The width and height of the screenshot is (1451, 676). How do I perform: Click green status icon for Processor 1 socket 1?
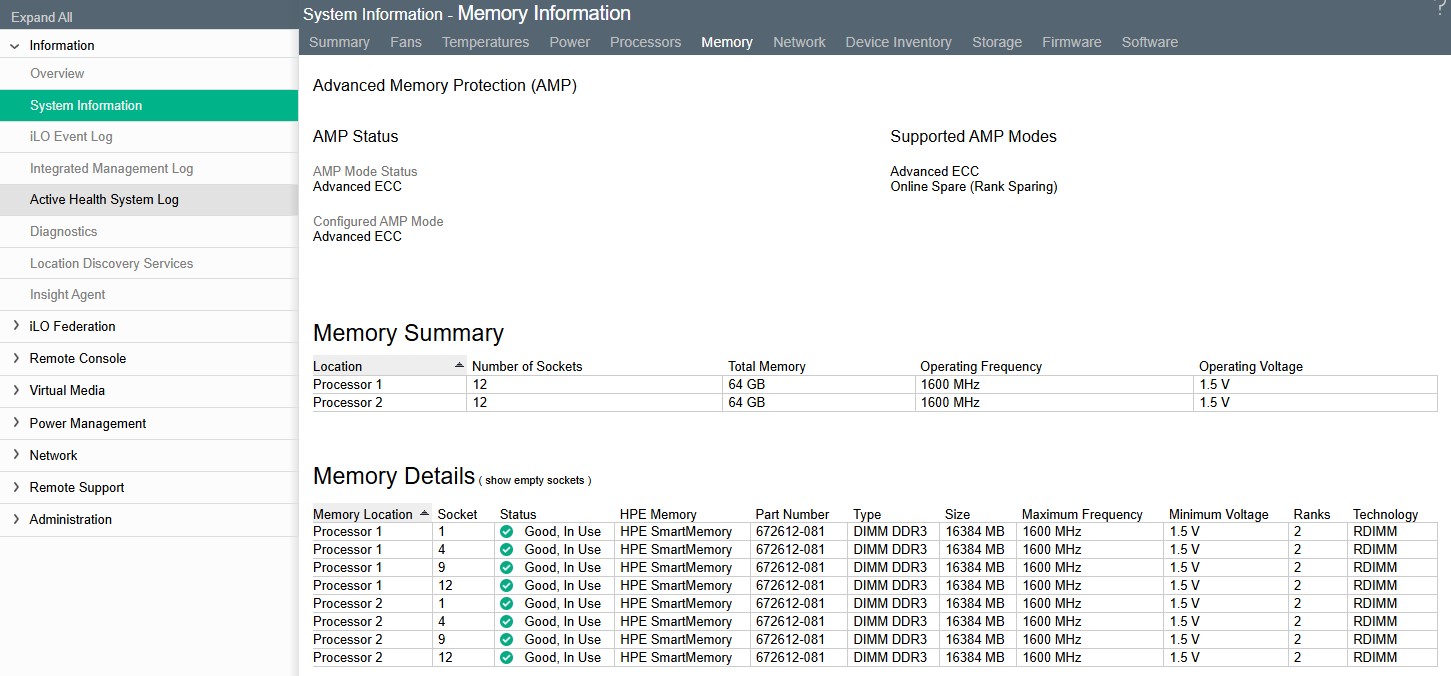point(506,532)
